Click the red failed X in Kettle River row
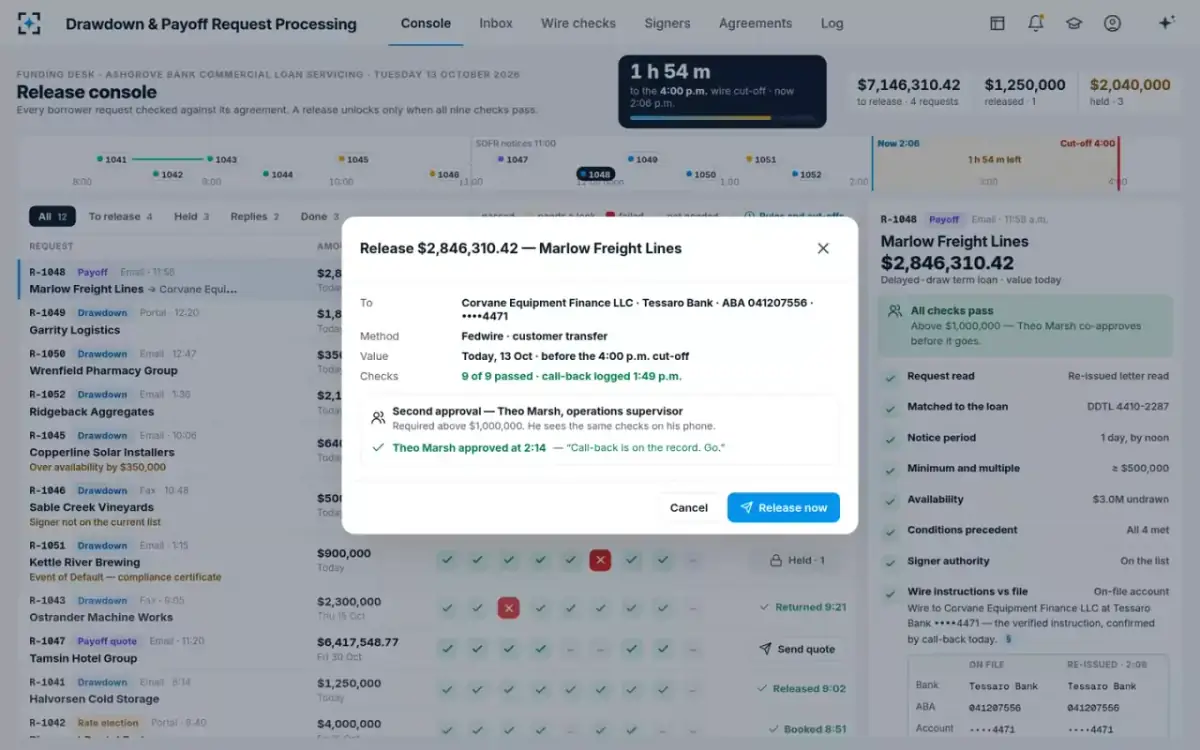1200x750 pixels. [601, 561]
